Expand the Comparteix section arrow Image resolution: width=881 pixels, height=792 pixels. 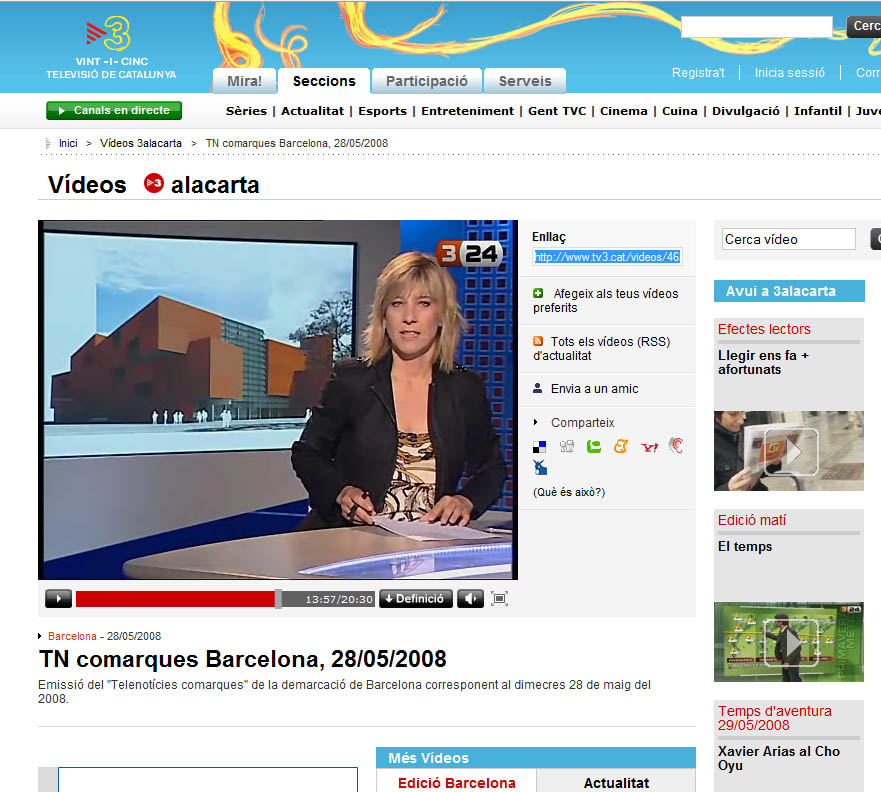pyautogui.click(x=535, y=422)
